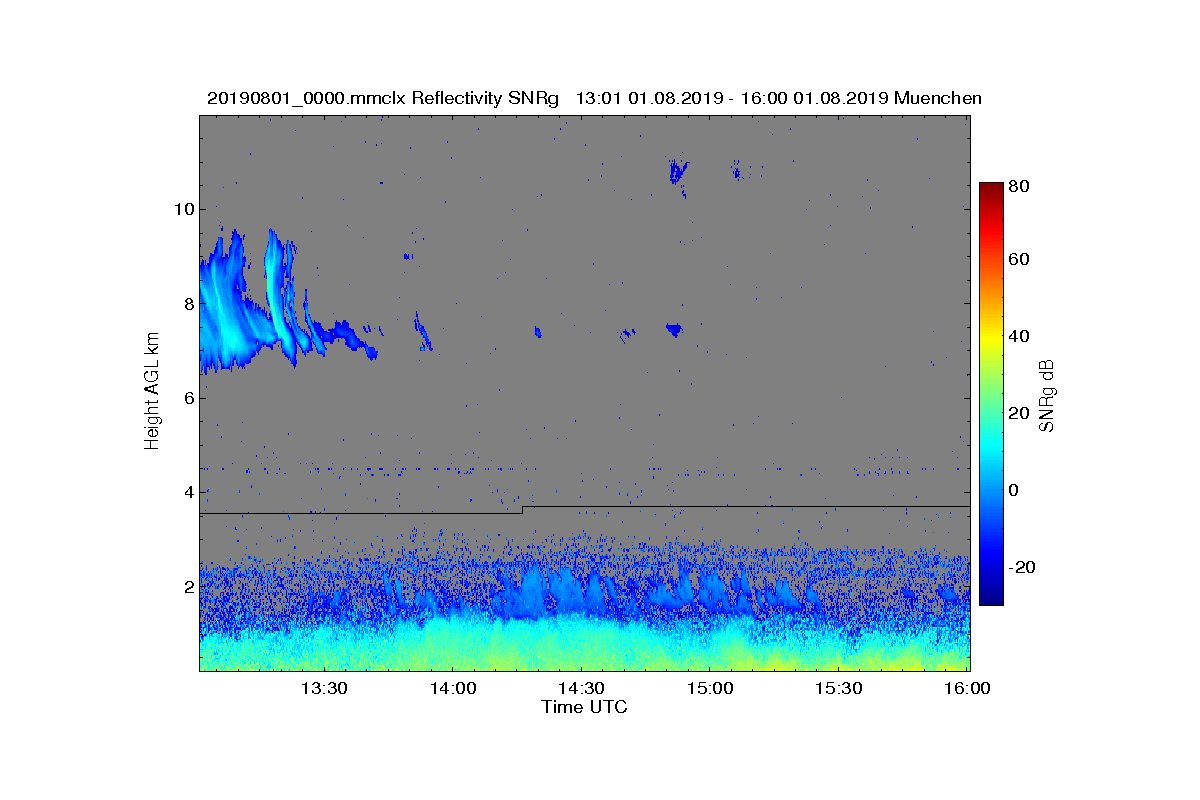Click the 13:30 time tick label
Viewport: 1200px width, 800px height.
click(324, 688)
